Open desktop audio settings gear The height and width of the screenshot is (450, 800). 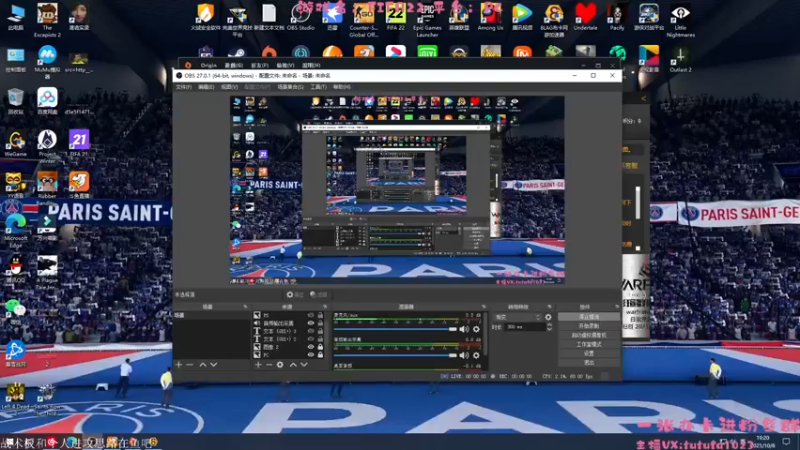coord(476,355)
